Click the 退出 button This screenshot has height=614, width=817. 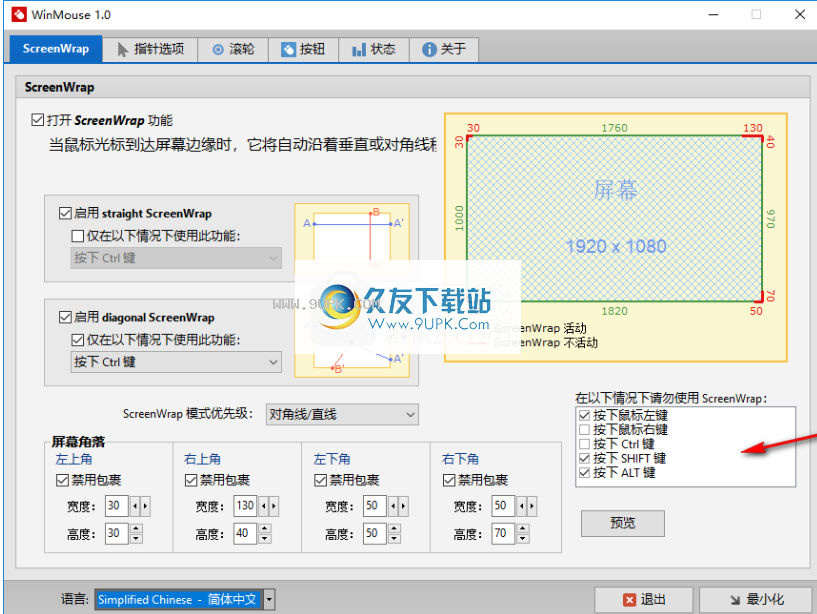(x=643, y=600)
